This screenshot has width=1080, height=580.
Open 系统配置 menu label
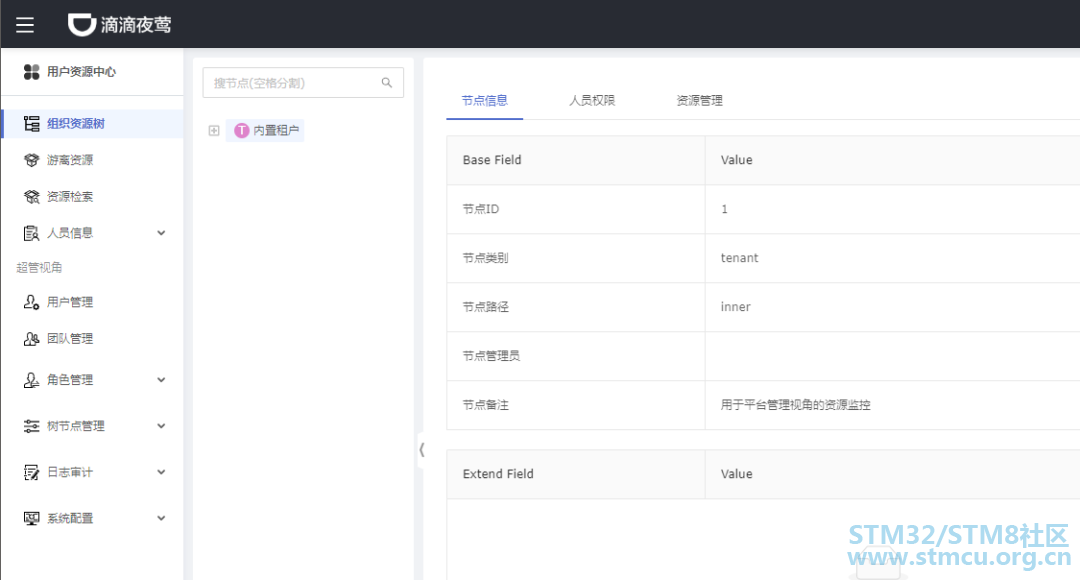(70, 518)
